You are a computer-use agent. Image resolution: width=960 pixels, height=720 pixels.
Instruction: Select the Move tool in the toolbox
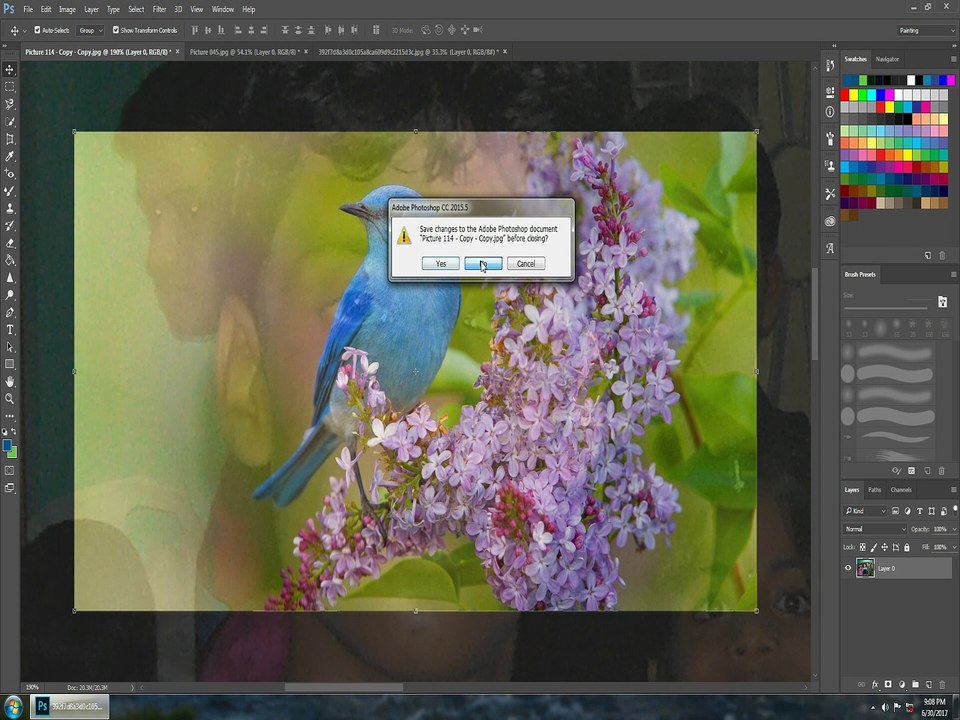point(10,70)
